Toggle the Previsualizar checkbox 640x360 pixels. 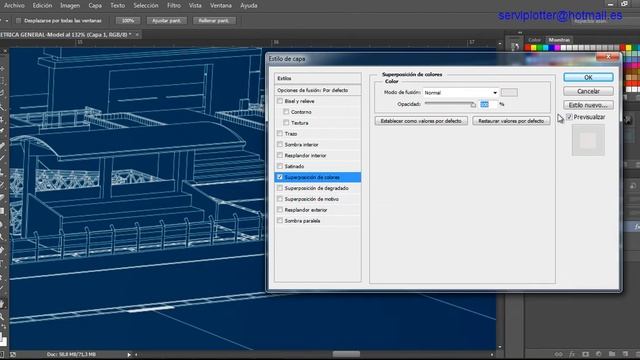569,117
